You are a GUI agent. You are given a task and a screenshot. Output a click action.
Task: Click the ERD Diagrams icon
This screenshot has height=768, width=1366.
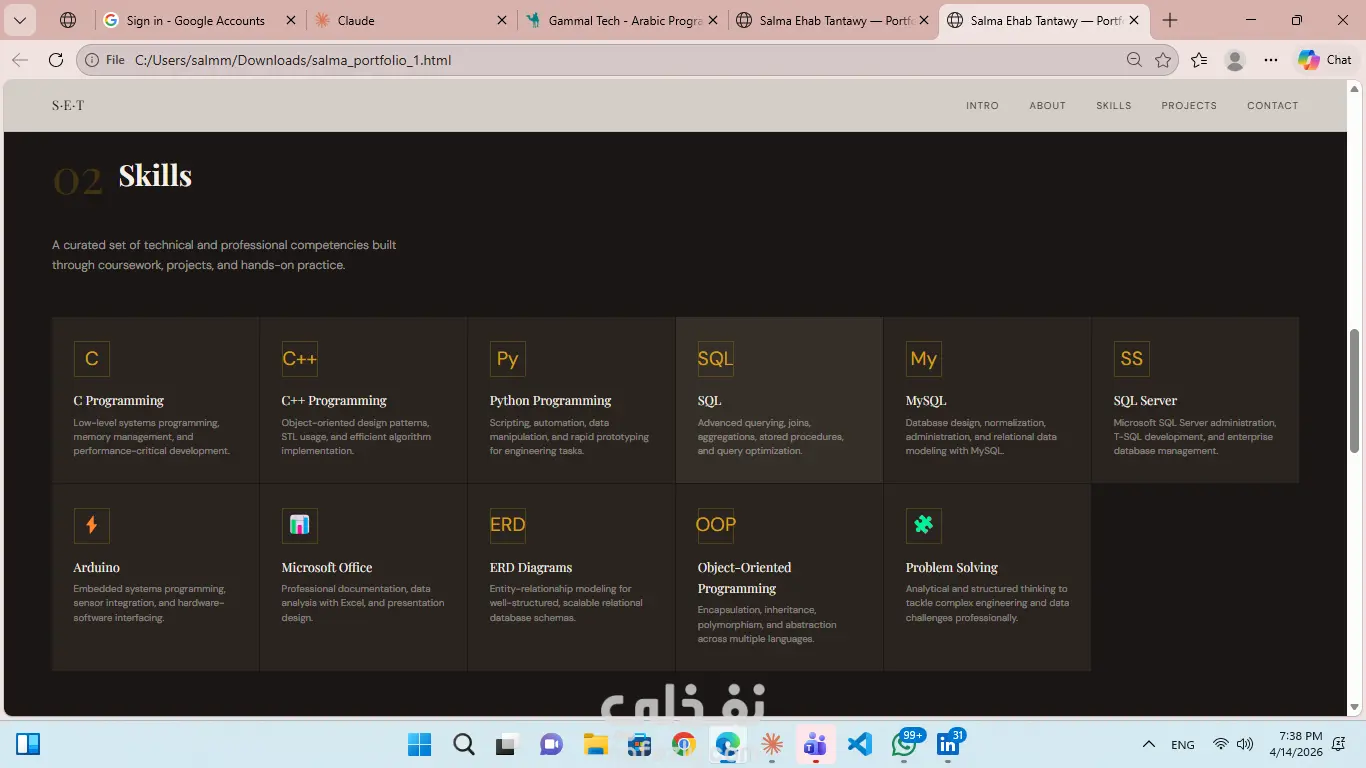(508, 525)
